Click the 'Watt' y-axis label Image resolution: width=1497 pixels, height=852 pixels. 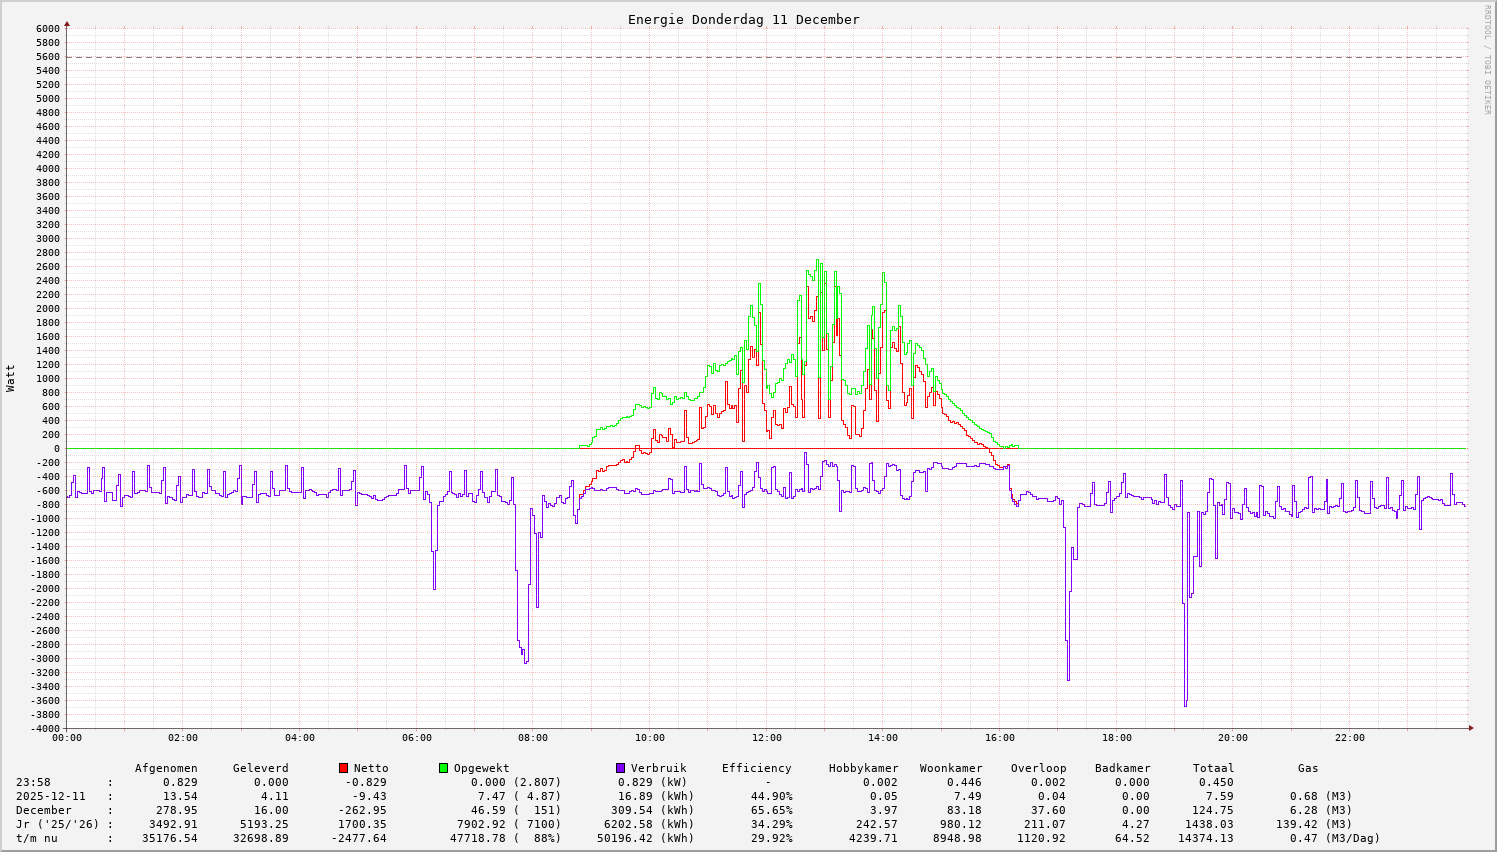(11, 377)
